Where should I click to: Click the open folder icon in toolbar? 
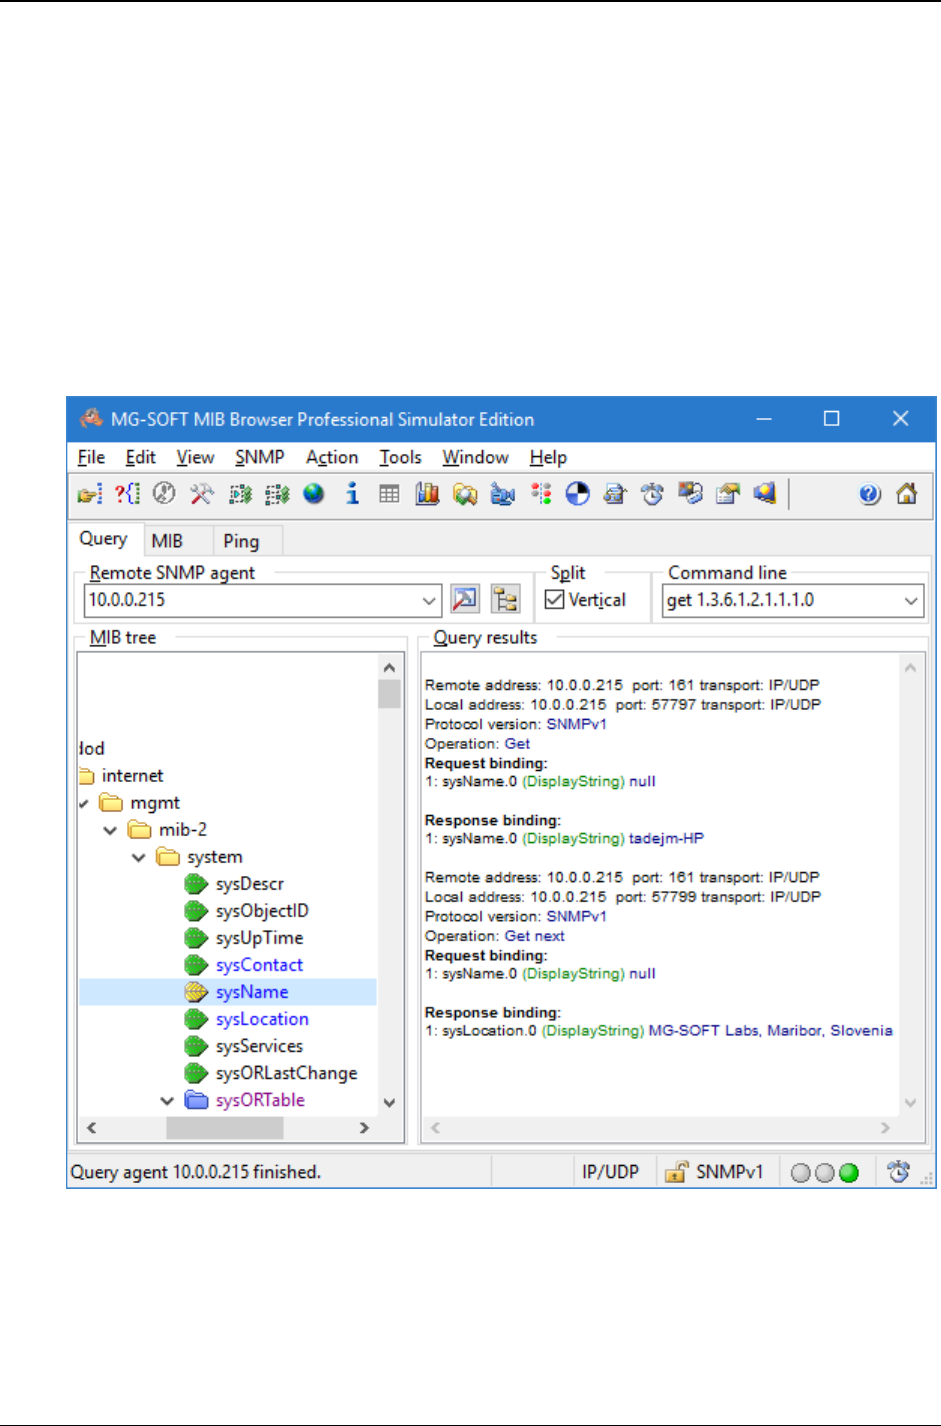point(90,494)
